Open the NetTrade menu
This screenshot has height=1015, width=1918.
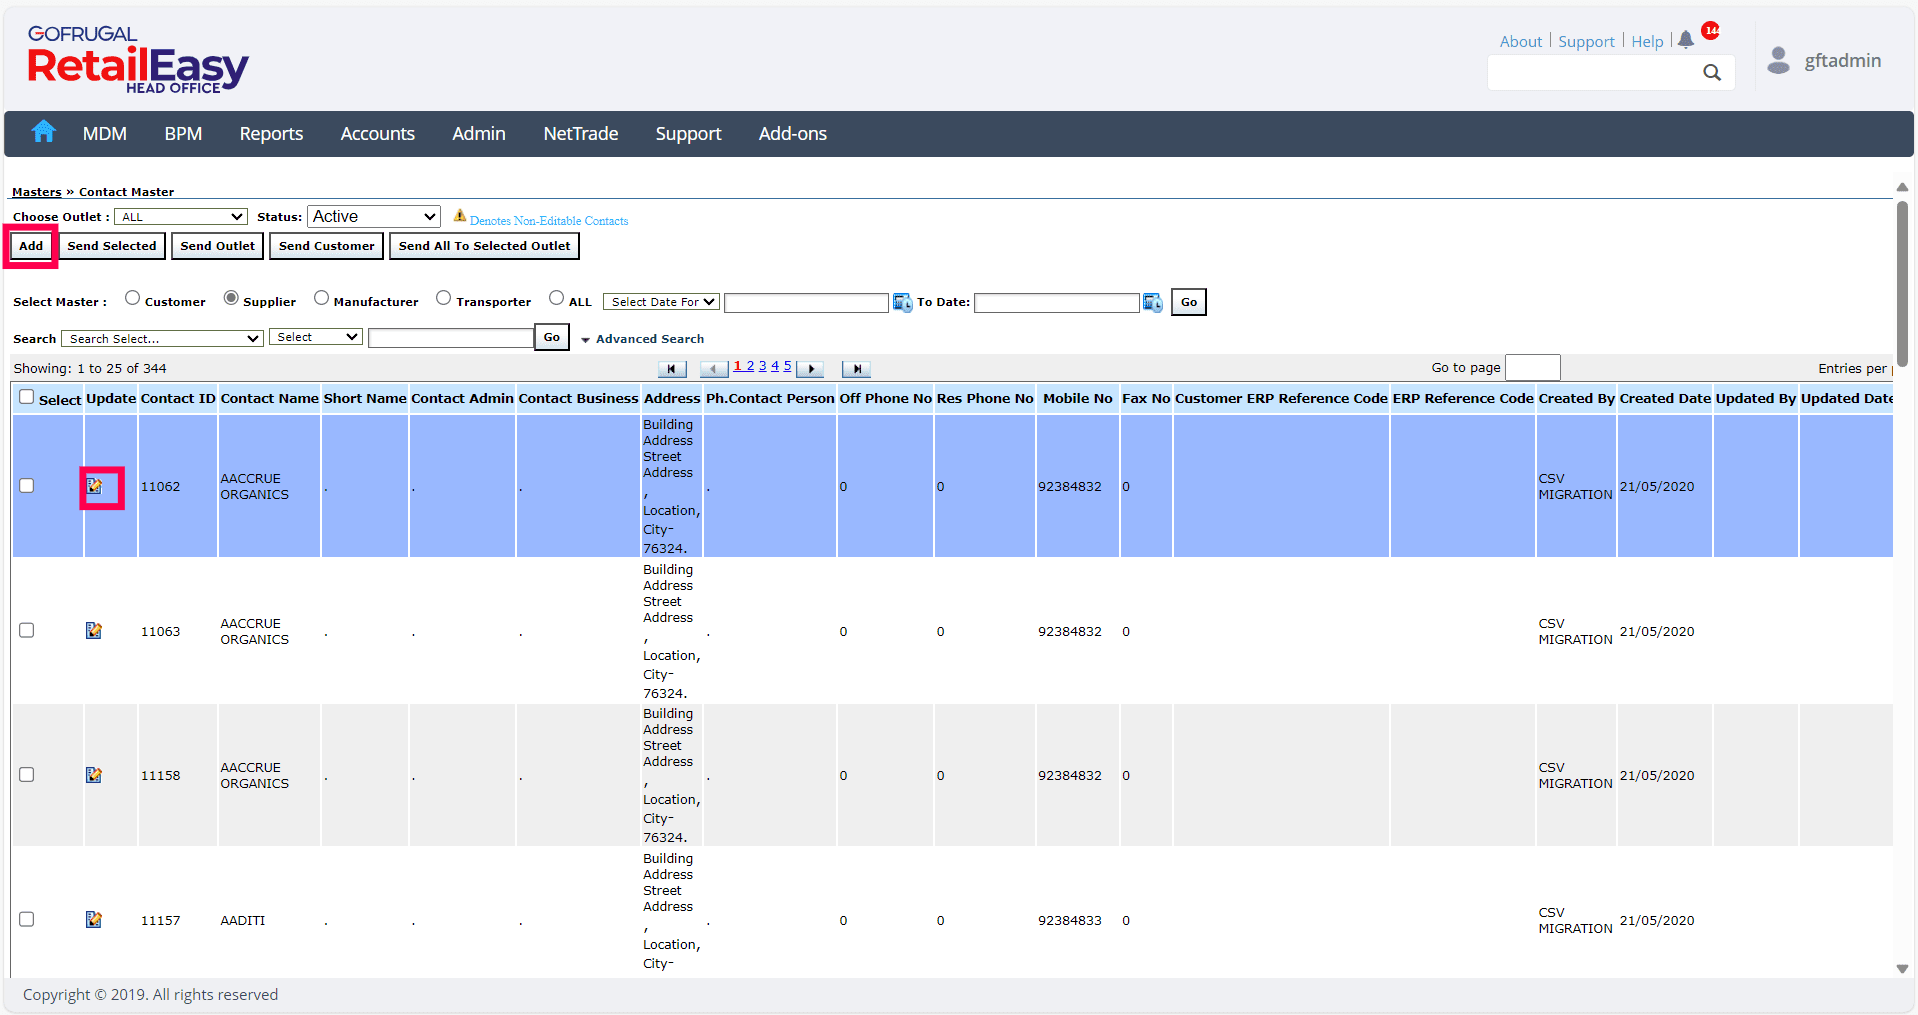pos(580,134)
